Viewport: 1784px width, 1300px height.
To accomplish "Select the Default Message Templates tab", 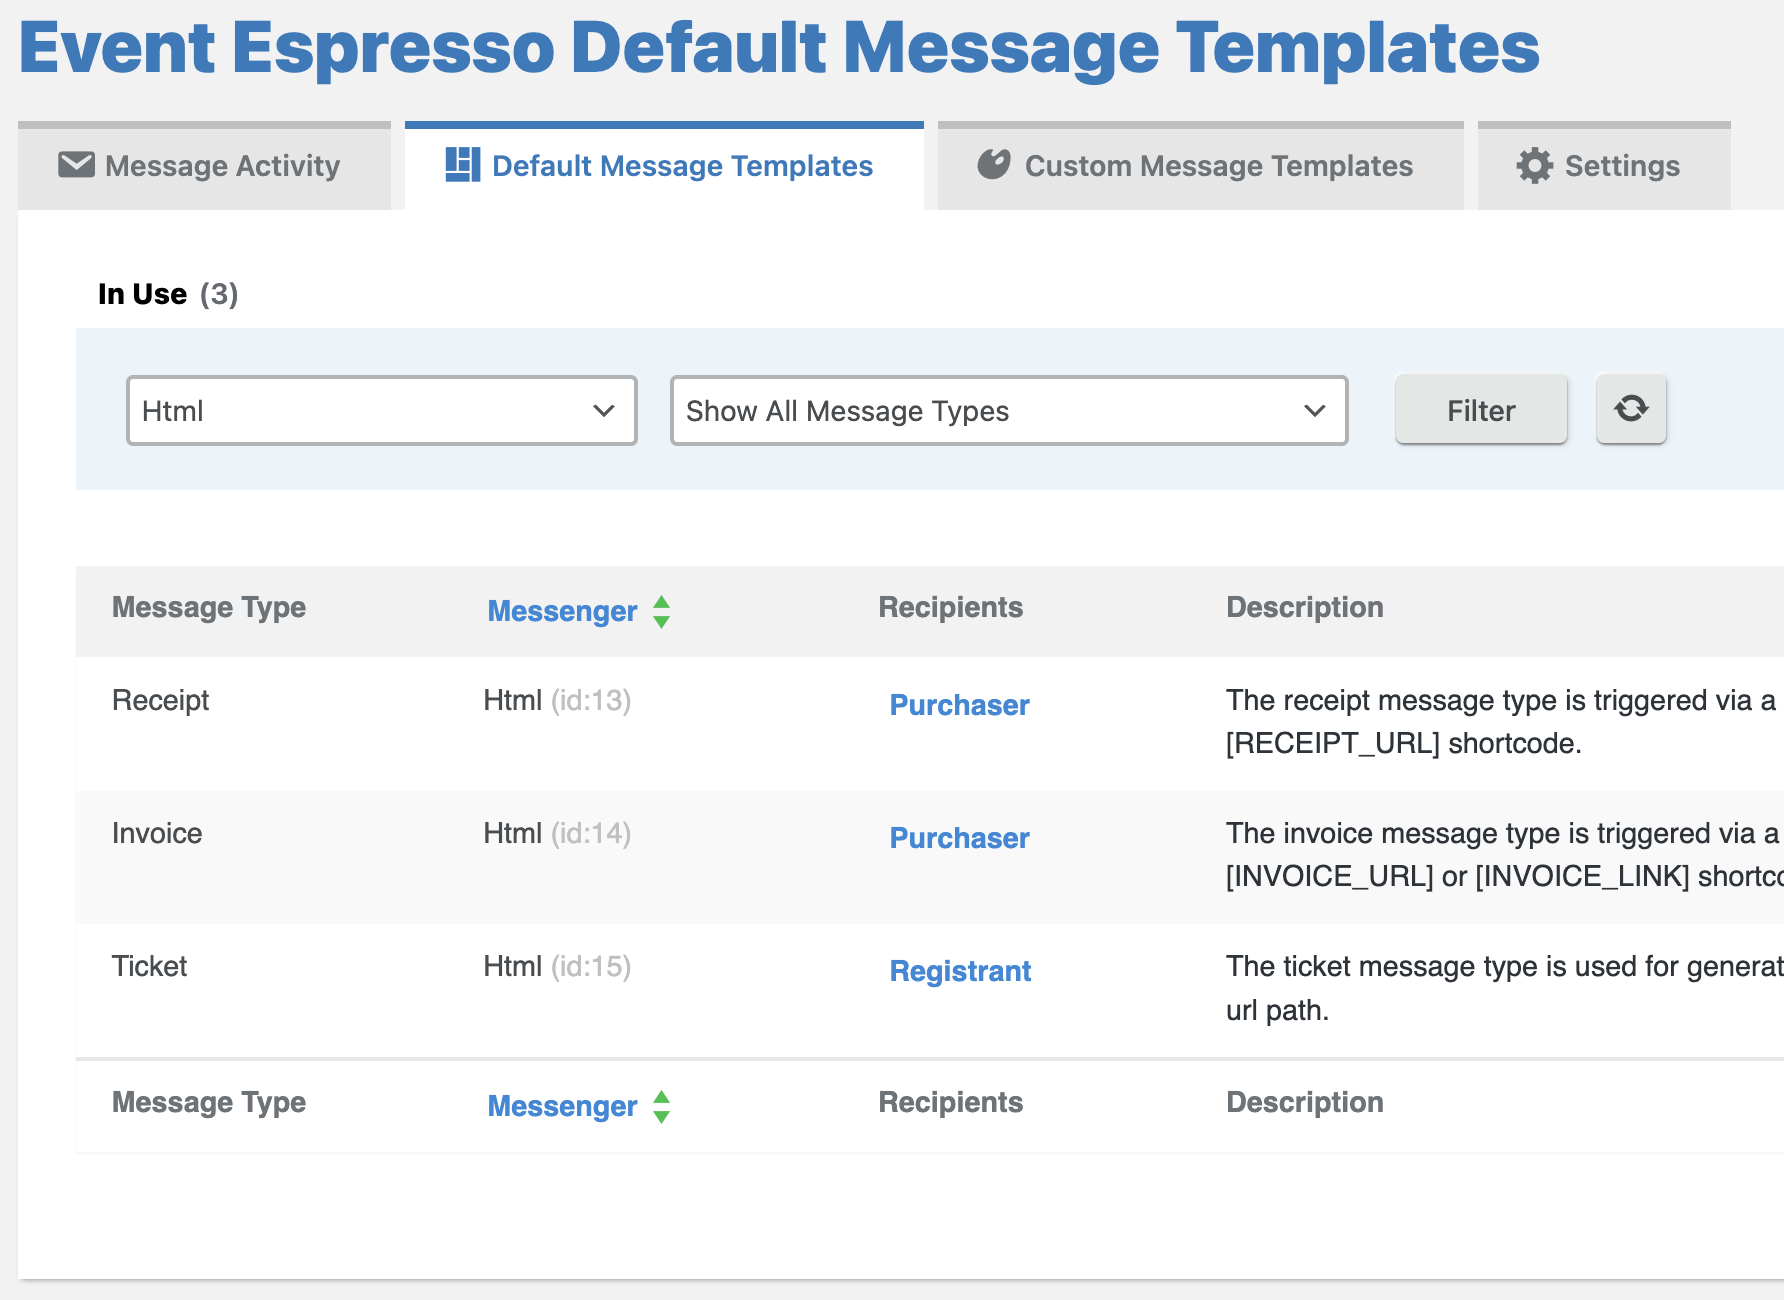I will coord(664,166).
